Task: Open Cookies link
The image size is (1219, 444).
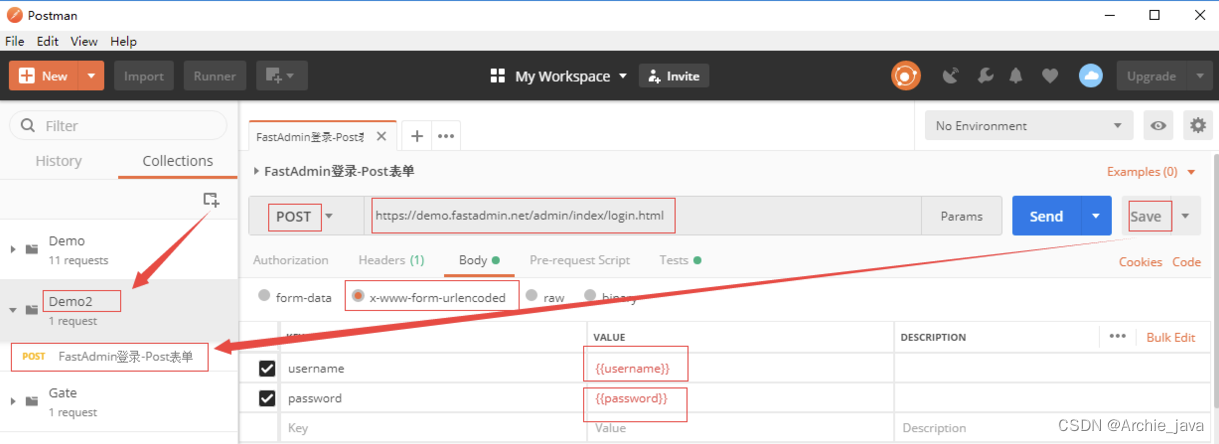Action: click(1140, 262)
